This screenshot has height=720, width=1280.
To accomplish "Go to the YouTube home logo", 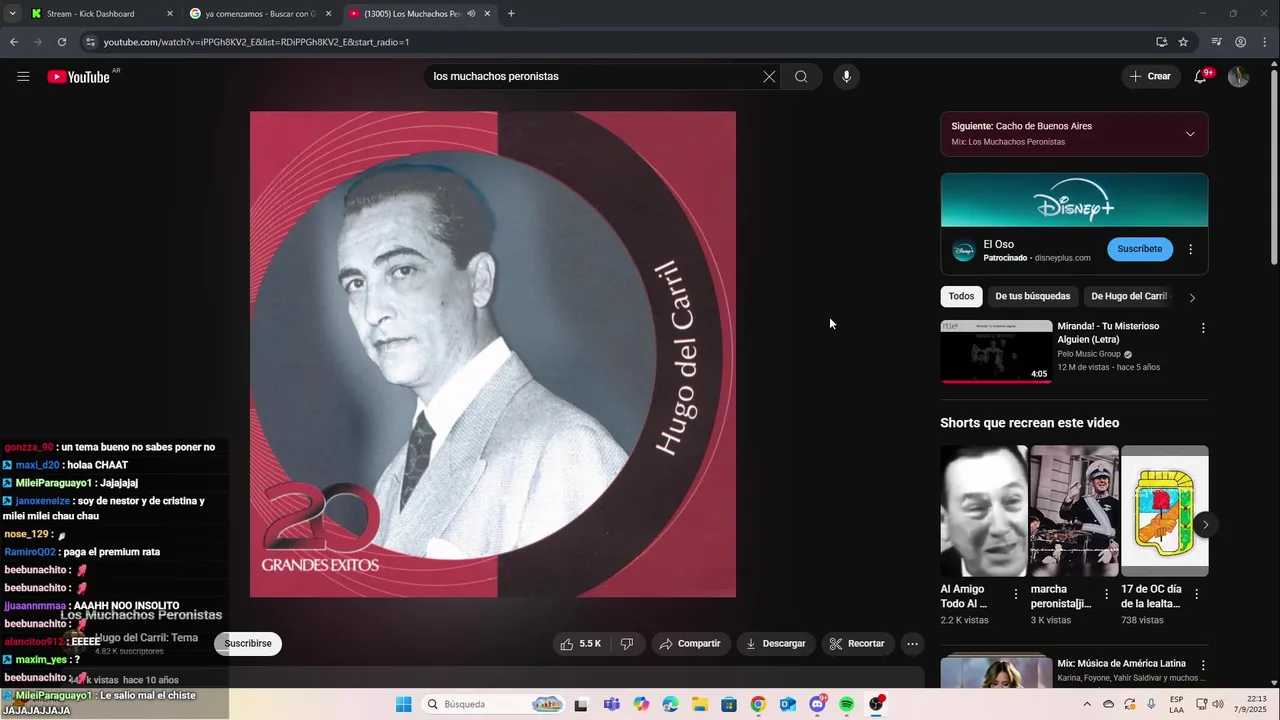I will point(78,77).
